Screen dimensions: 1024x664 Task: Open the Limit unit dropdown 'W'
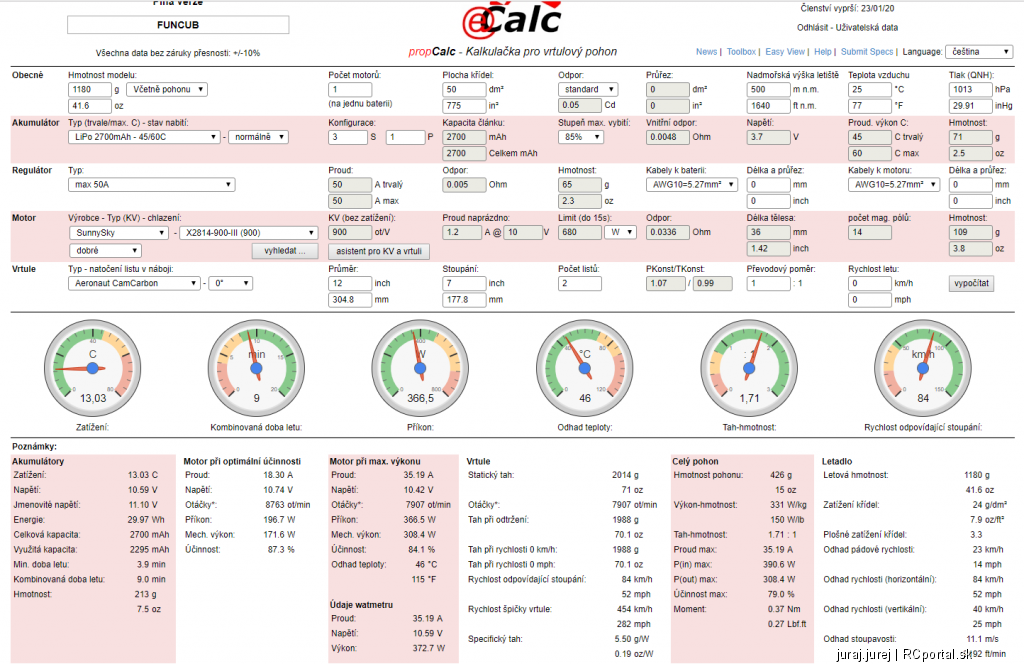coord(620,232)
